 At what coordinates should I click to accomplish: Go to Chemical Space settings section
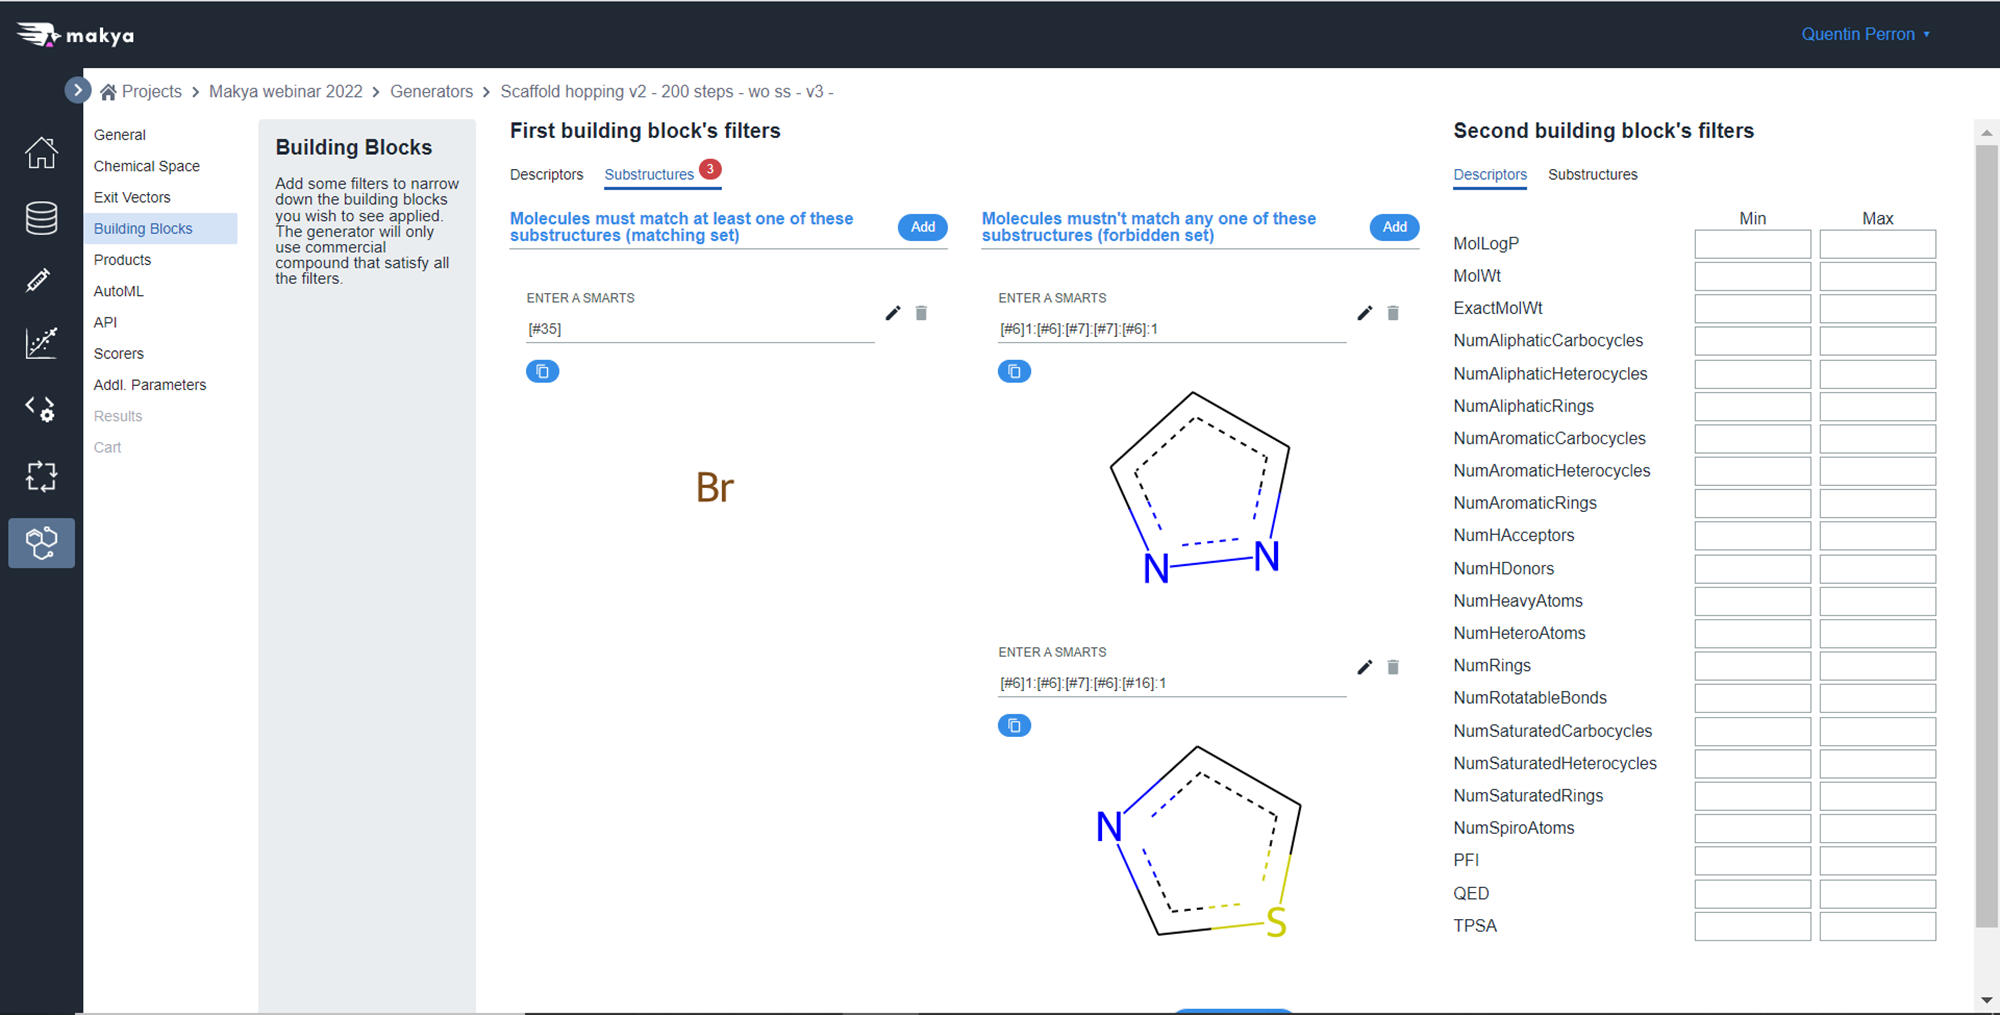click(147, 166)
